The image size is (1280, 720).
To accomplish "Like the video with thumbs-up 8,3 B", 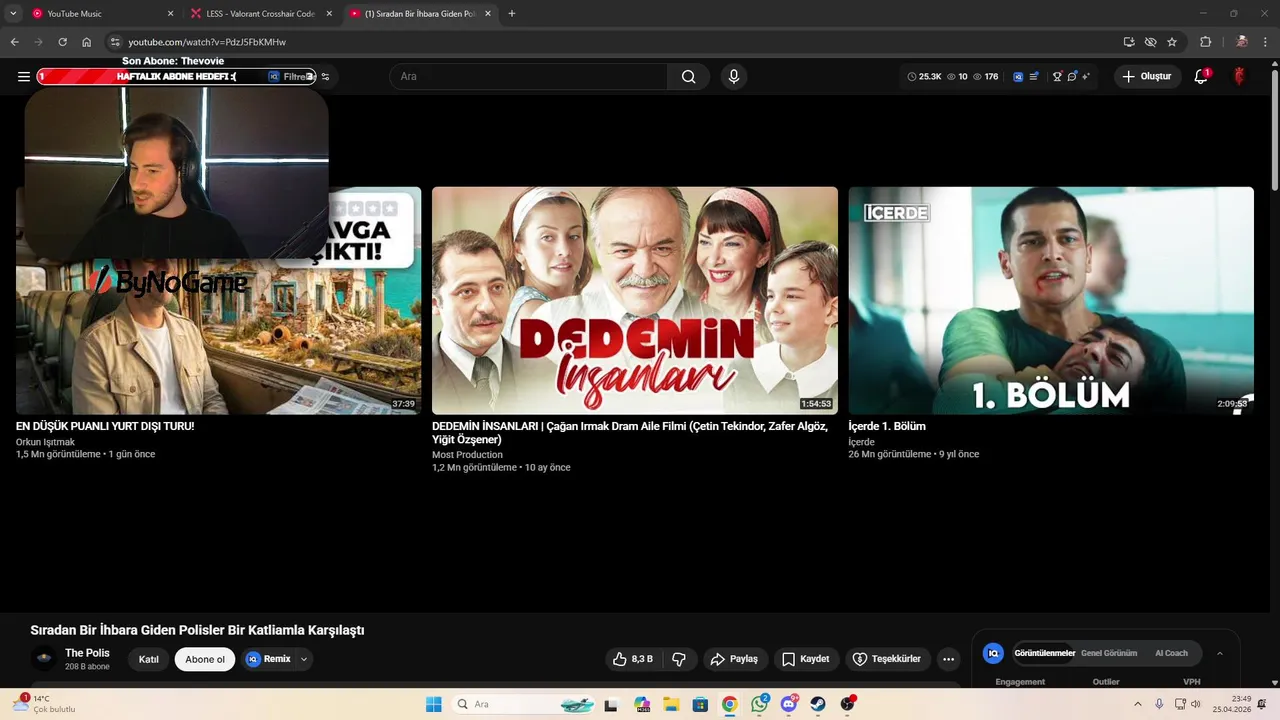I will tap(633, 659).
